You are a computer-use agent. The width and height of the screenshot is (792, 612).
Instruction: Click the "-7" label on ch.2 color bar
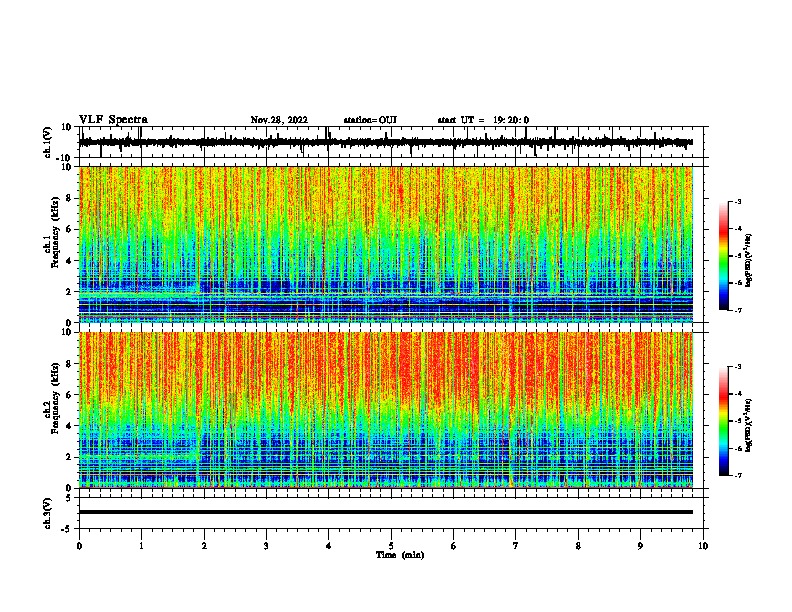738,476
